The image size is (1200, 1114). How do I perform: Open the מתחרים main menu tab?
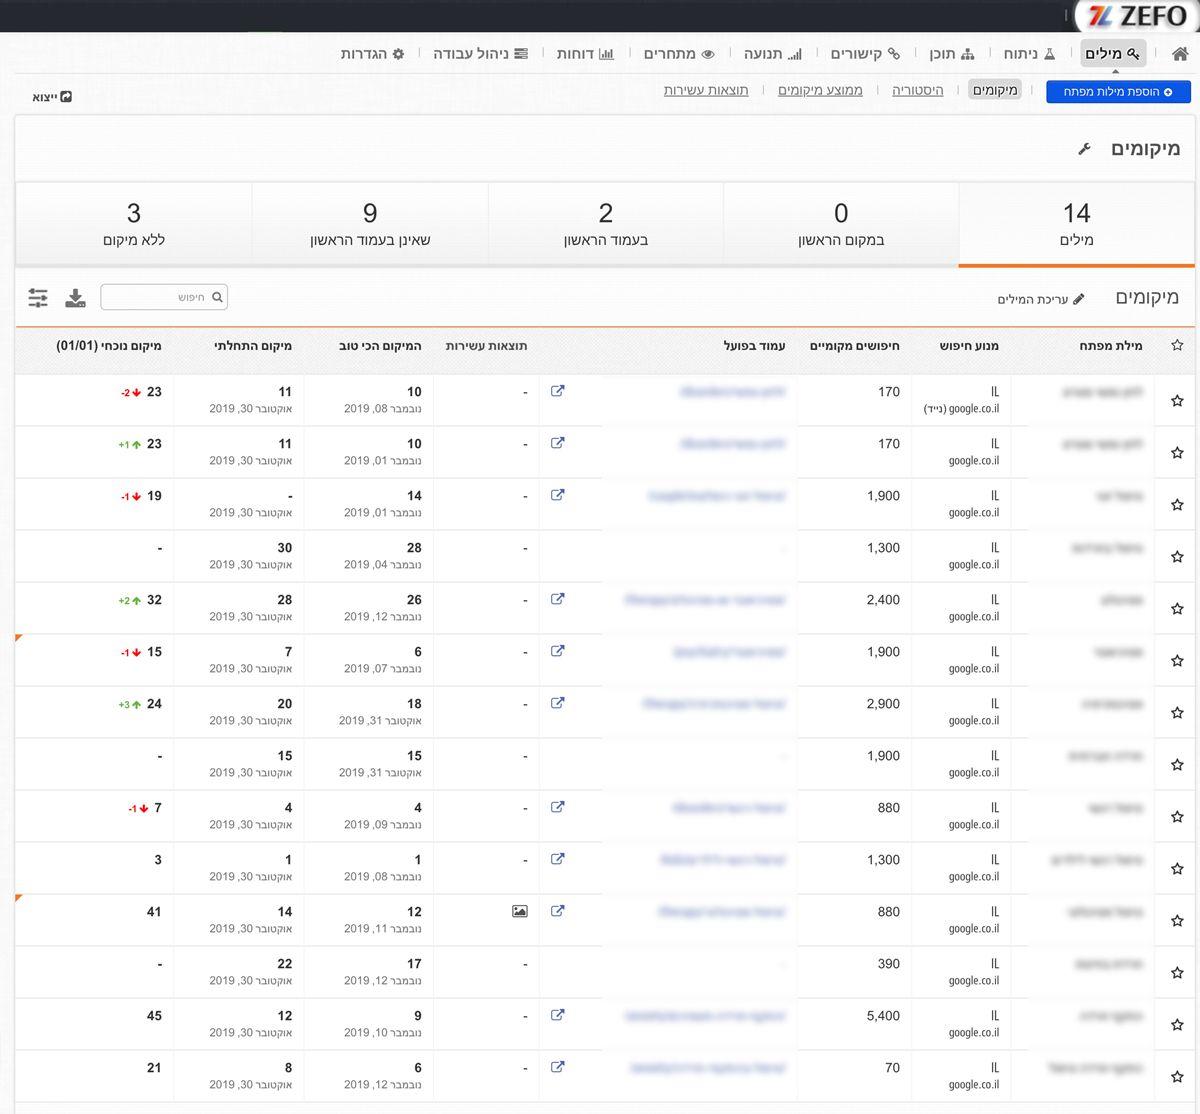(x=679, y=54)
